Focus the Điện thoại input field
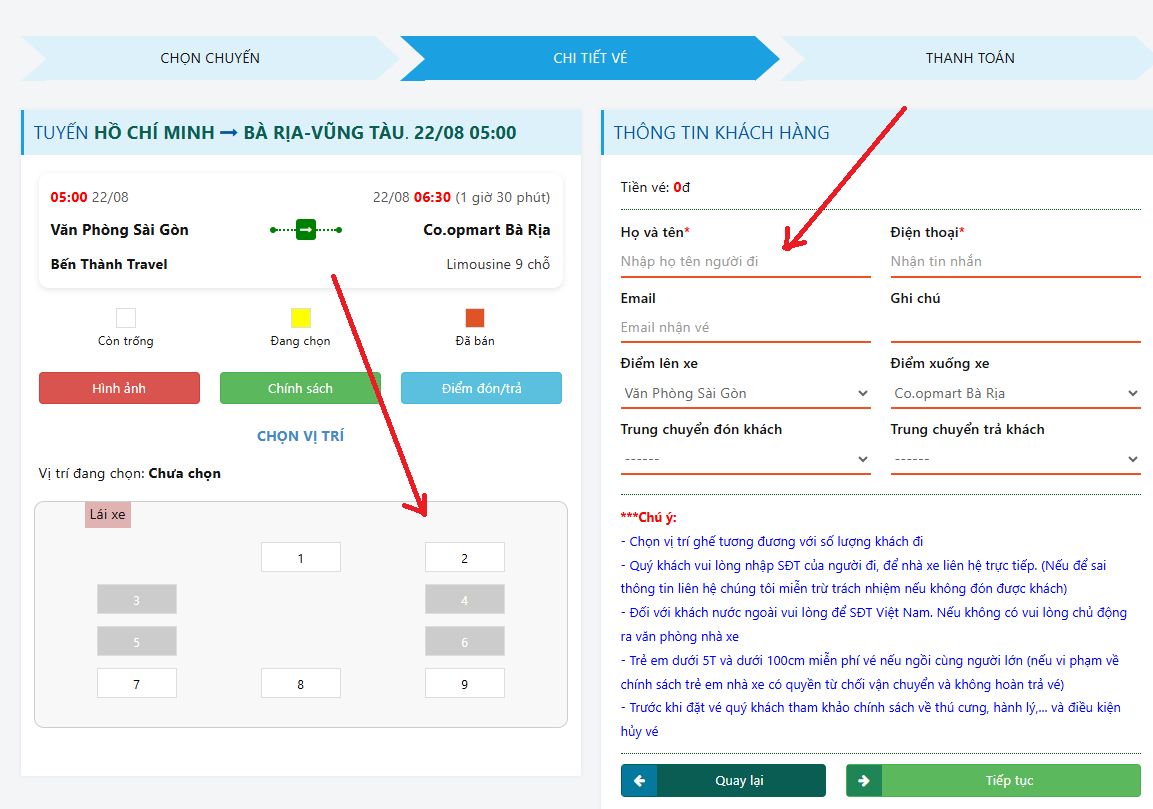Image resolution: width=1153 pixels, height=809 pixels. pyautogui.click(x=1015, y=262)
